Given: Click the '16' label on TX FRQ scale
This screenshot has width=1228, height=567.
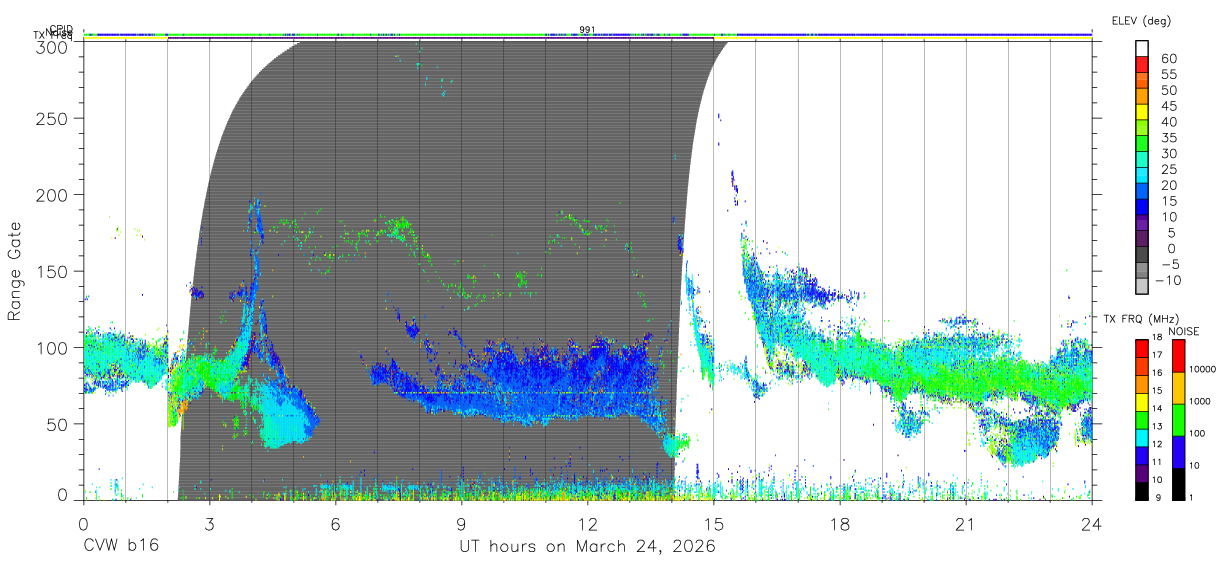Looking at the screenshot, I should coord(1158,371).
